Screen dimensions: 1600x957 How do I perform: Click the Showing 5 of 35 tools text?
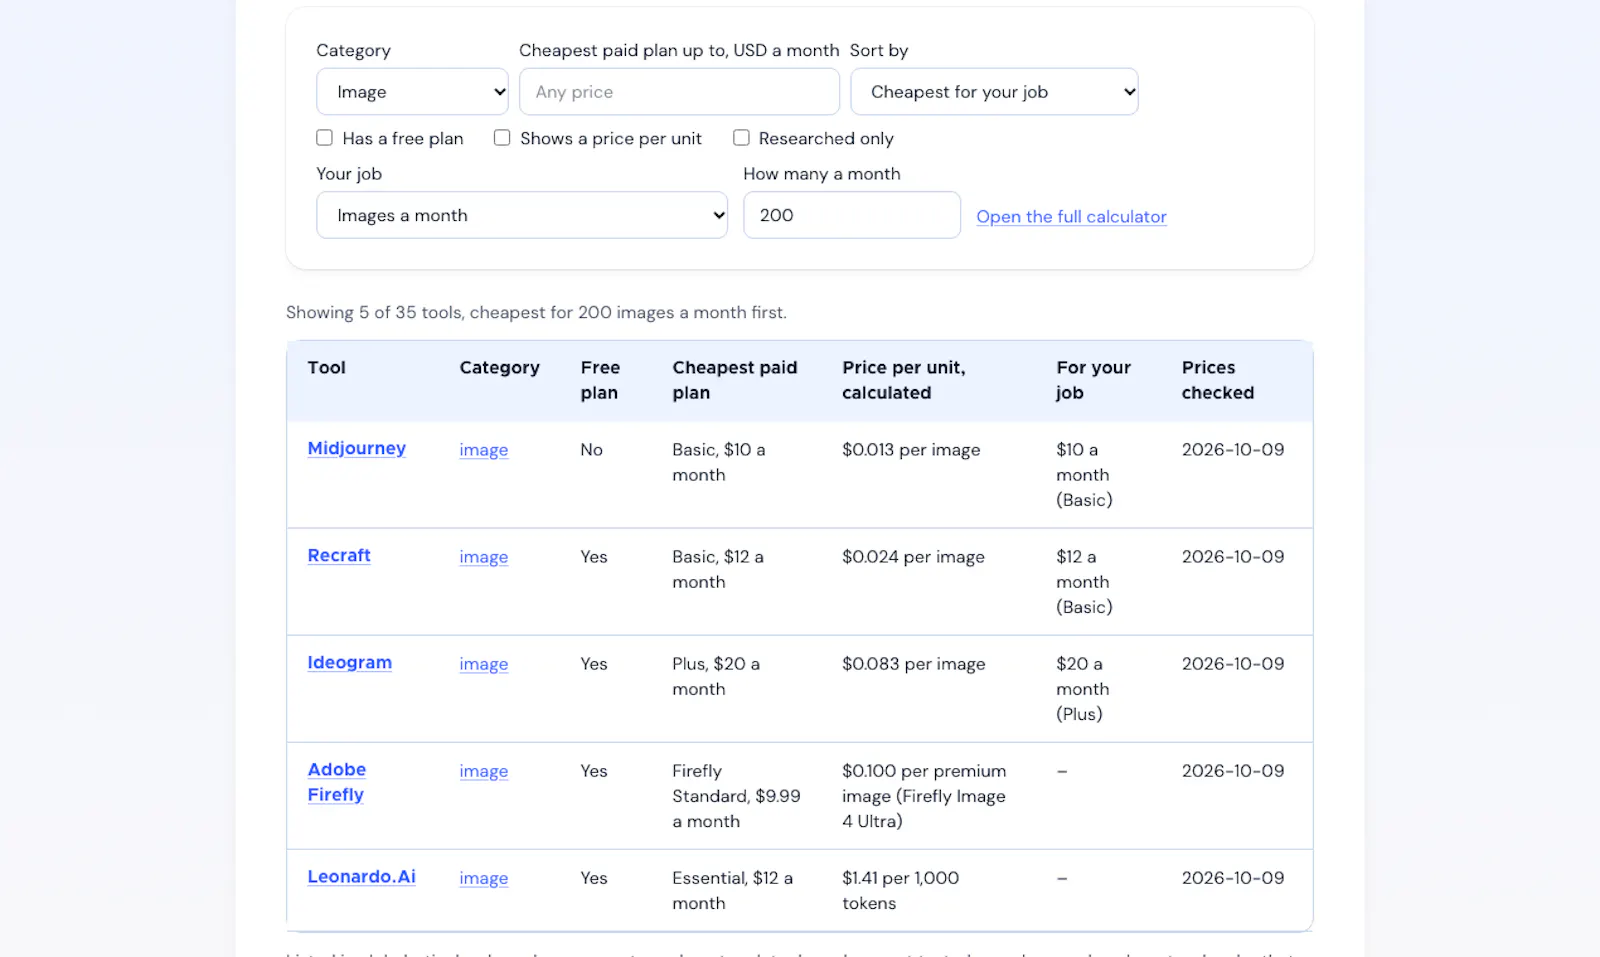pyautogui.click(x=536, y=312)
